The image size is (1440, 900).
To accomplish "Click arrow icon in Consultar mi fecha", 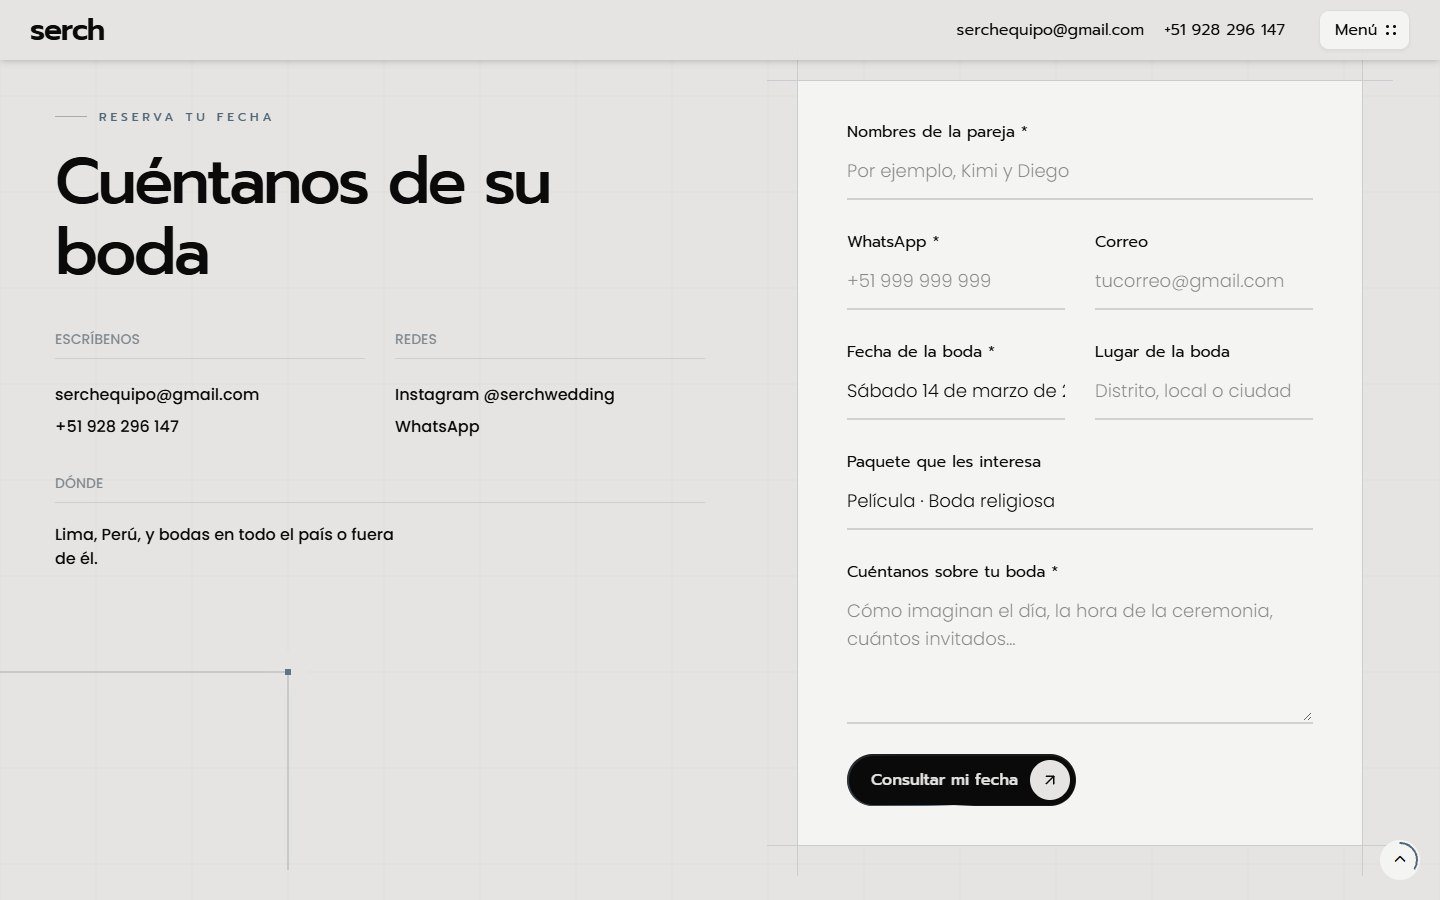I will pos(1049,780).
